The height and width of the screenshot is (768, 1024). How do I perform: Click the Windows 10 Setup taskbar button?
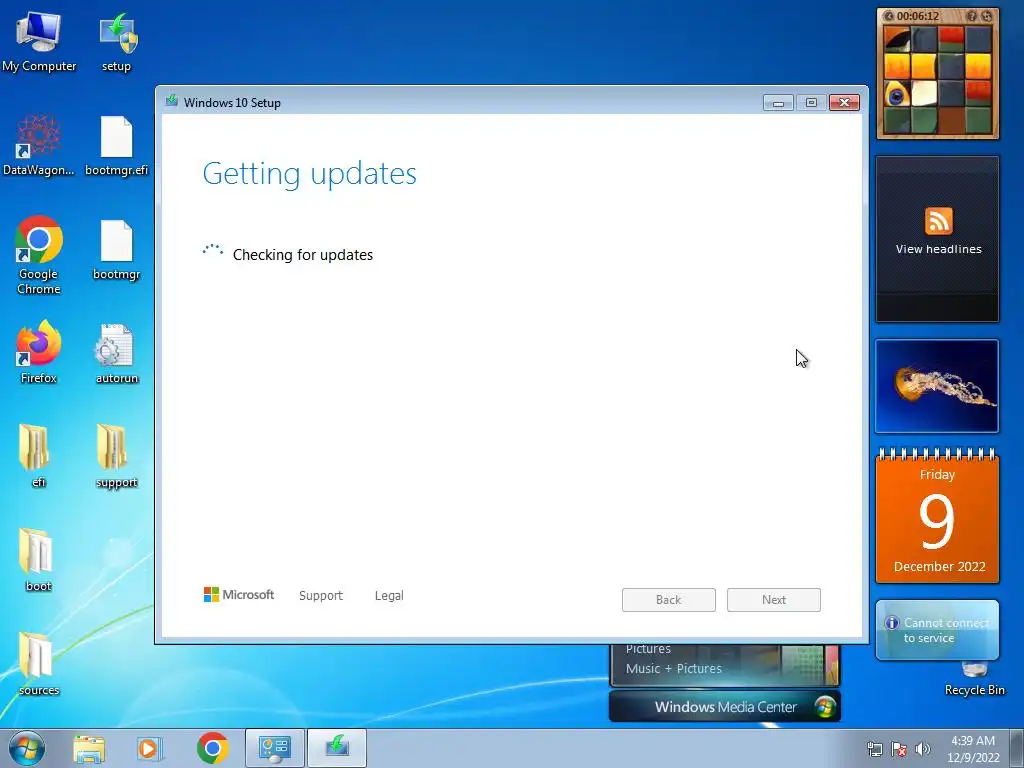(337, 748)
